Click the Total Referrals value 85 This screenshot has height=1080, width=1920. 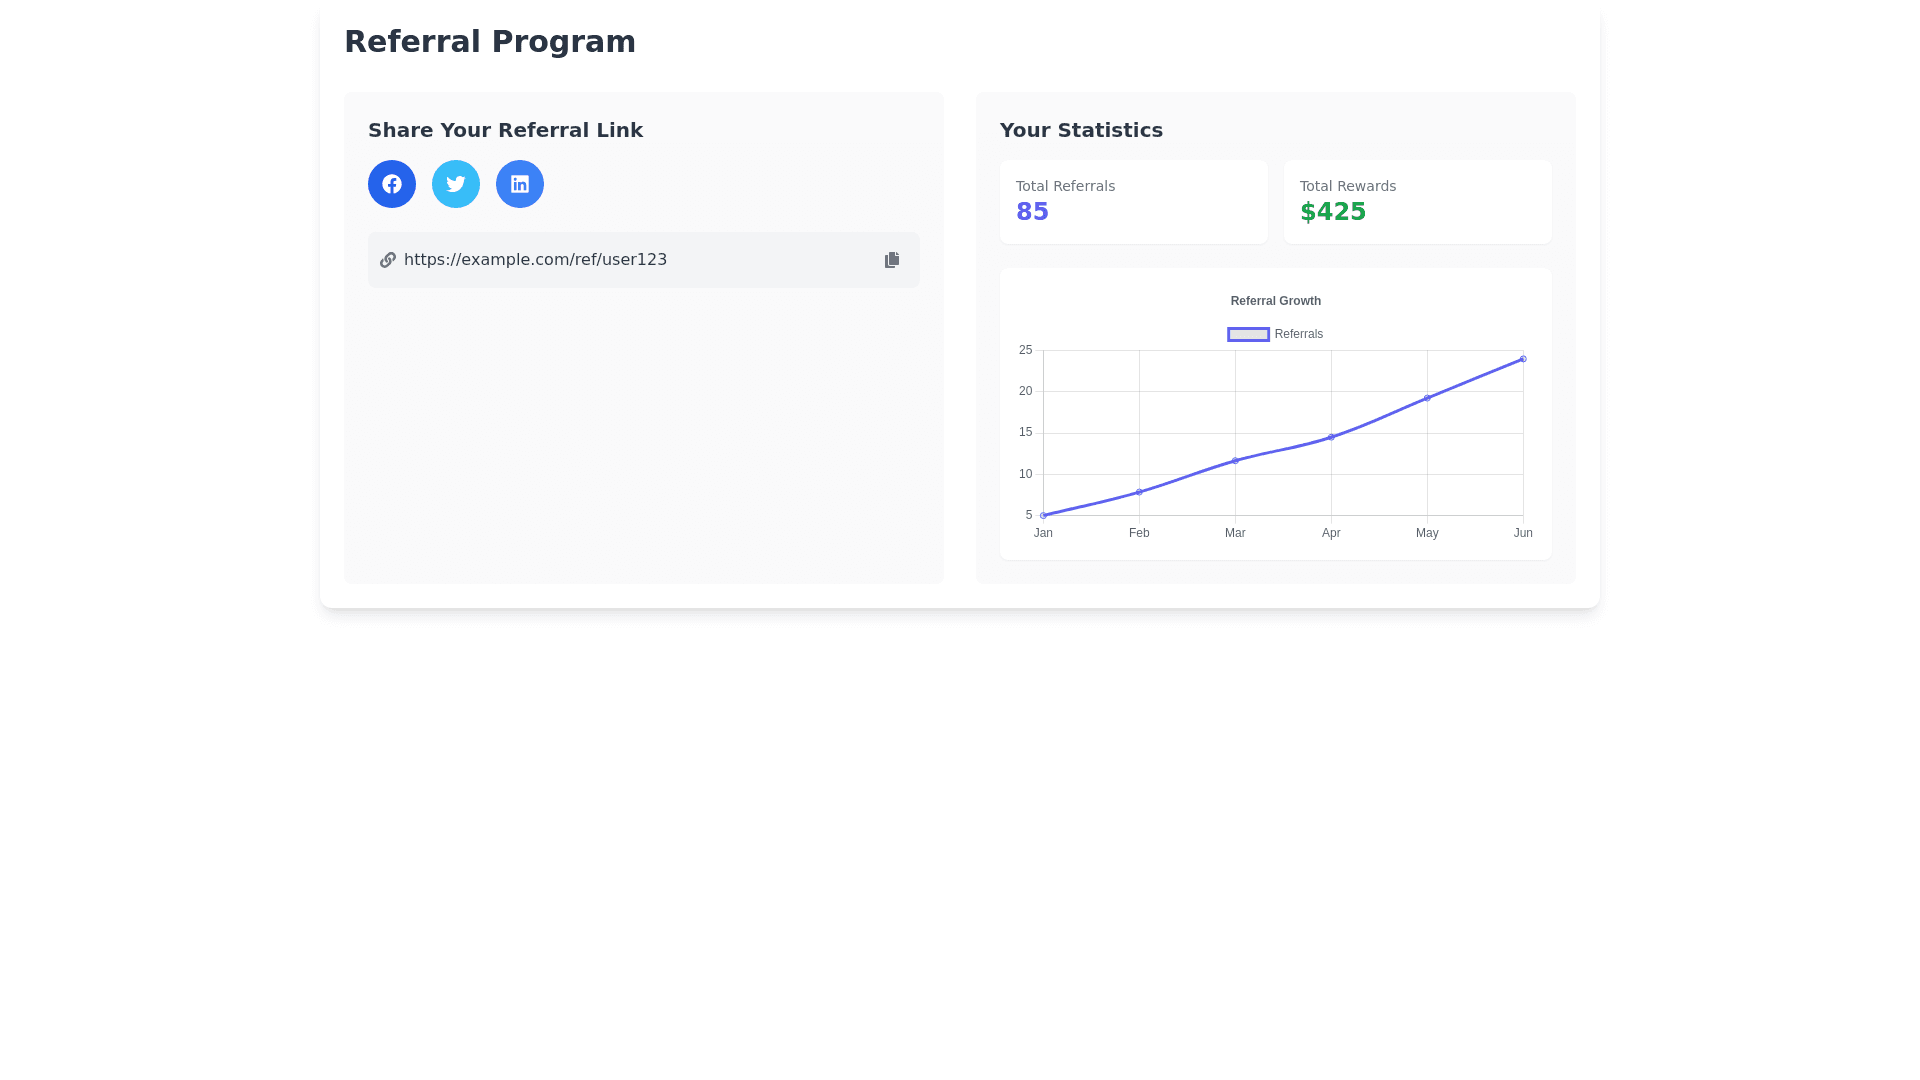1032,212
